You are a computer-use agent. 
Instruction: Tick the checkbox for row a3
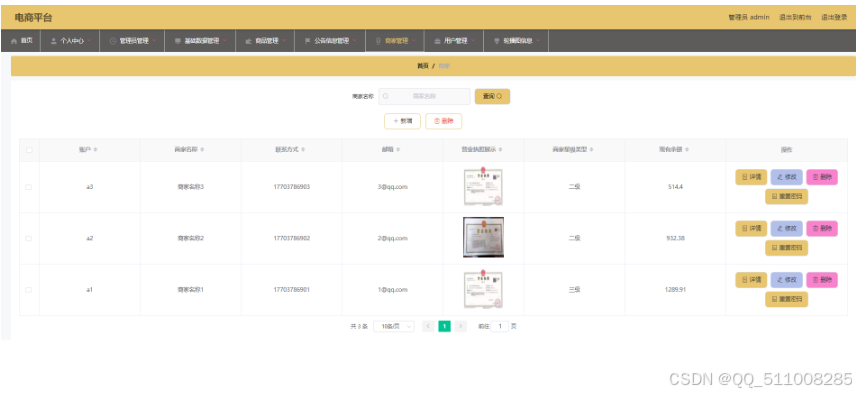point(28,187)
